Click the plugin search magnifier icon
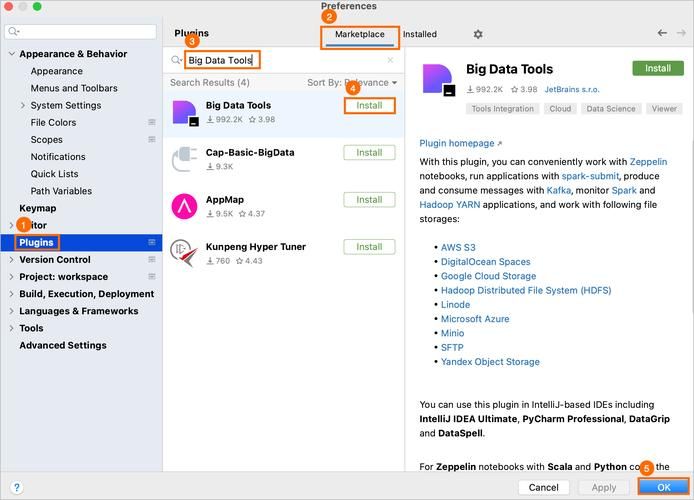Image resolution: width=694 pixels, height=500 pixels. 177,60
